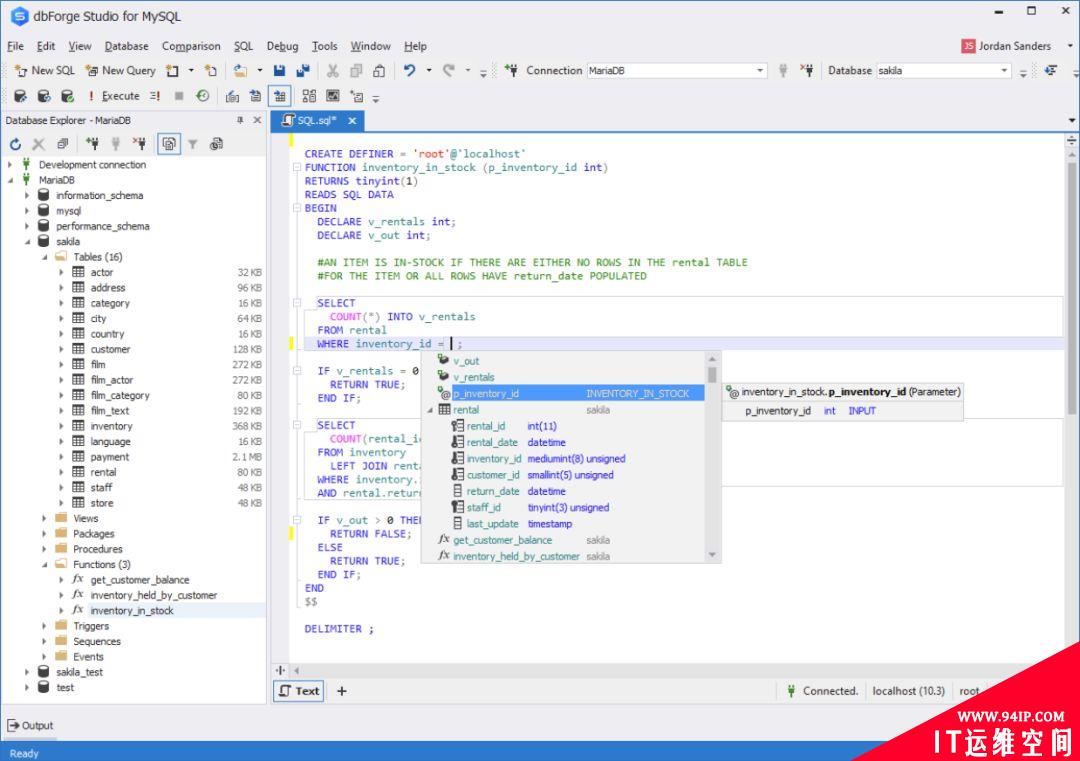Click the Copy icon in the main toolbar
Screen dimensions: 1080x761
click(356, 70)
